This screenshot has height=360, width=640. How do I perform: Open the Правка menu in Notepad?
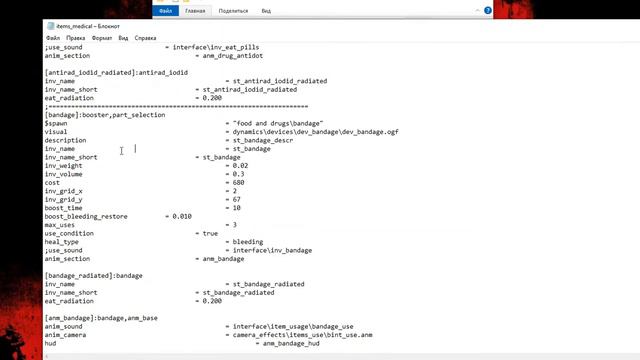click(76, 38)
